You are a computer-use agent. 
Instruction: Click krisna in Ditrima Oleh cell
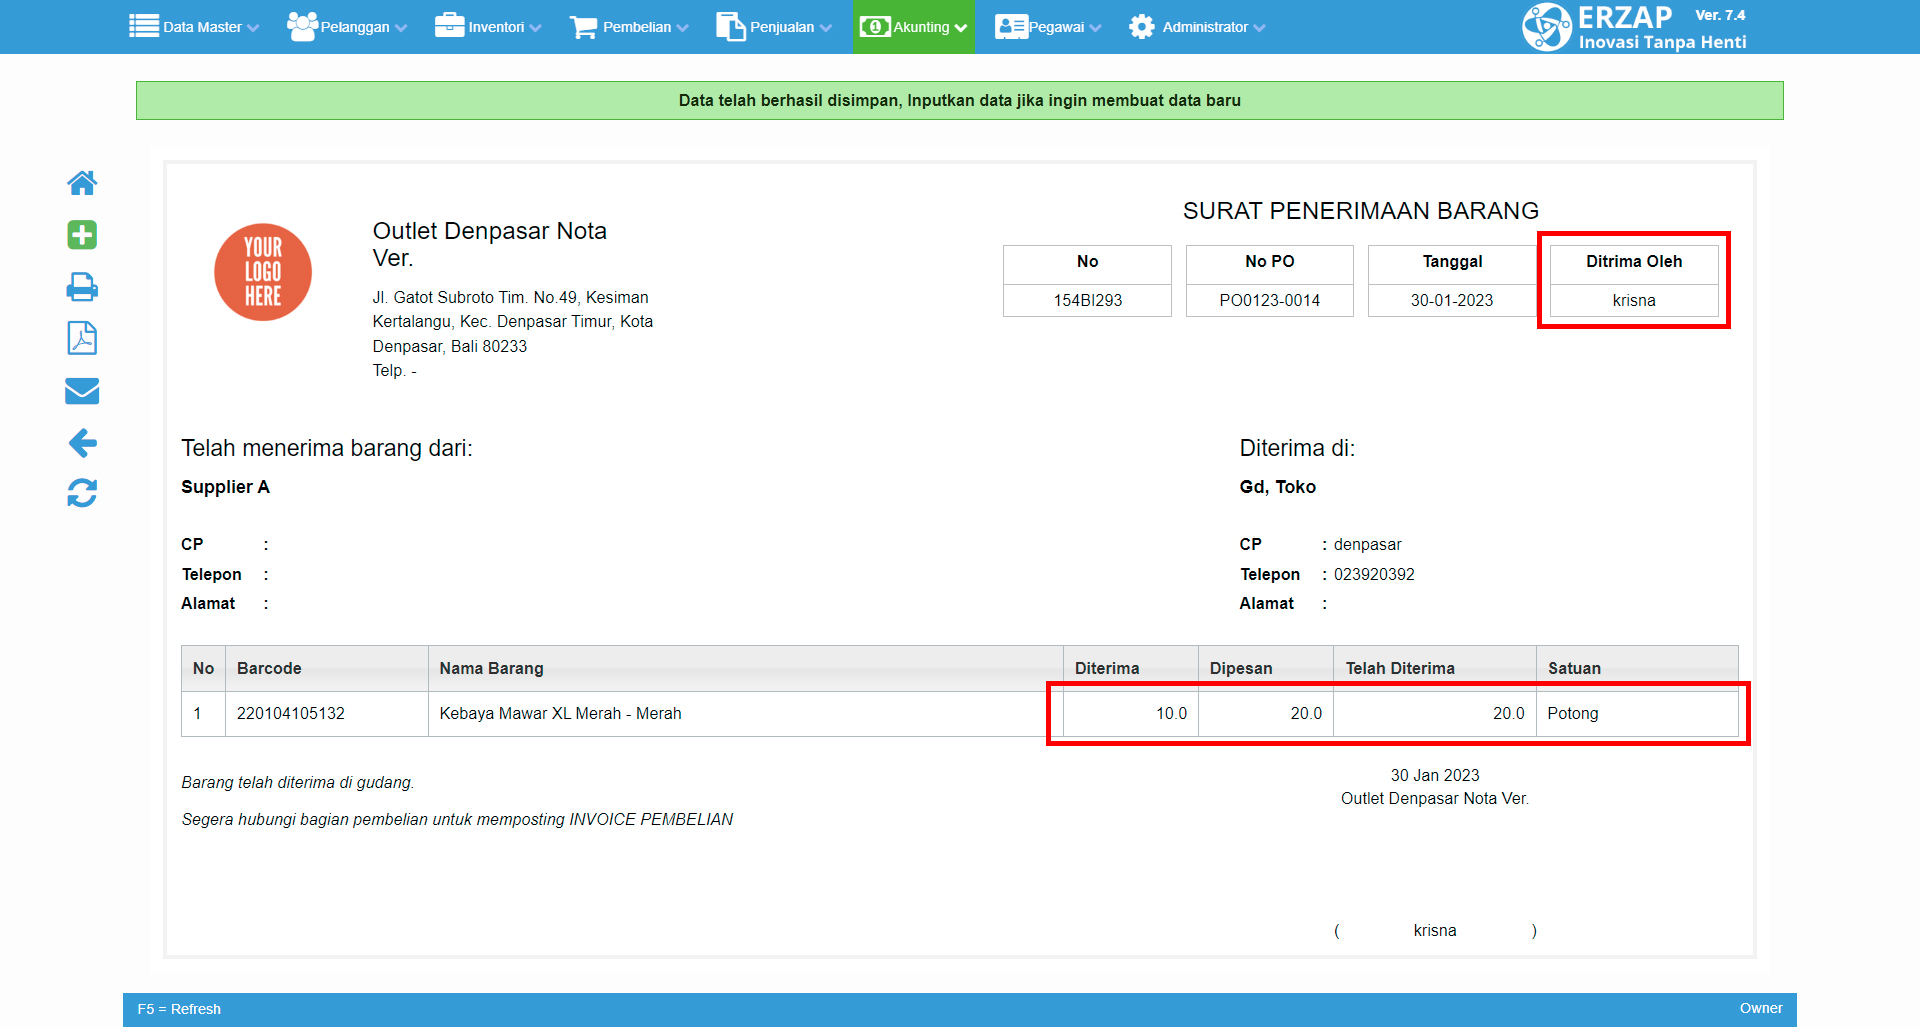pyautogui.click(x=1634, y=300)
